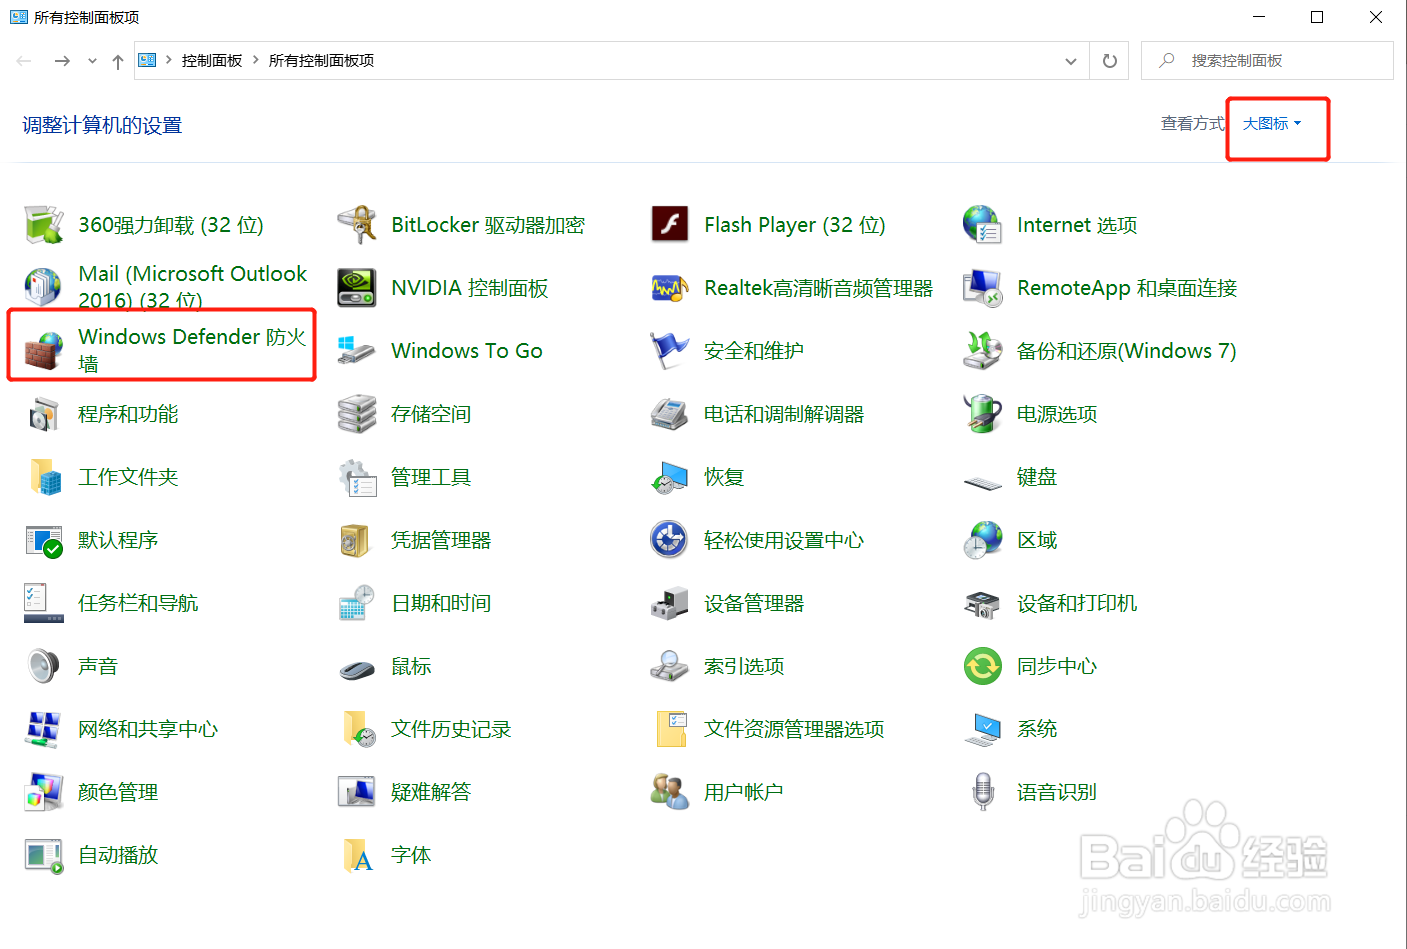Click 控制面板 in the breadcrumb path
The width and height of the screenshot is (1407, 949).
pos(212,60)
